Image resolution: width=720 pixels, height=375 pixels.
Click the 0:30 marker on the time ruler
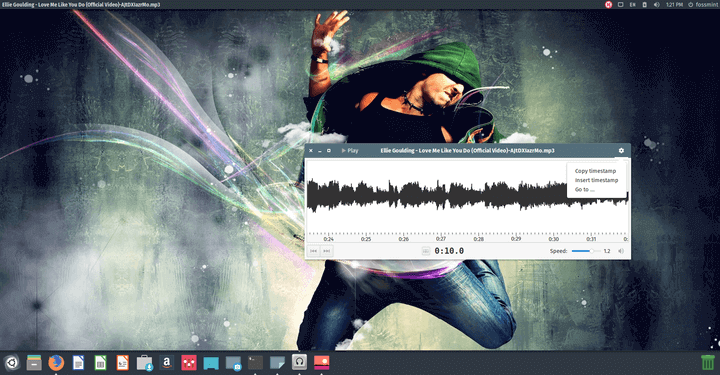click(554, 239)
